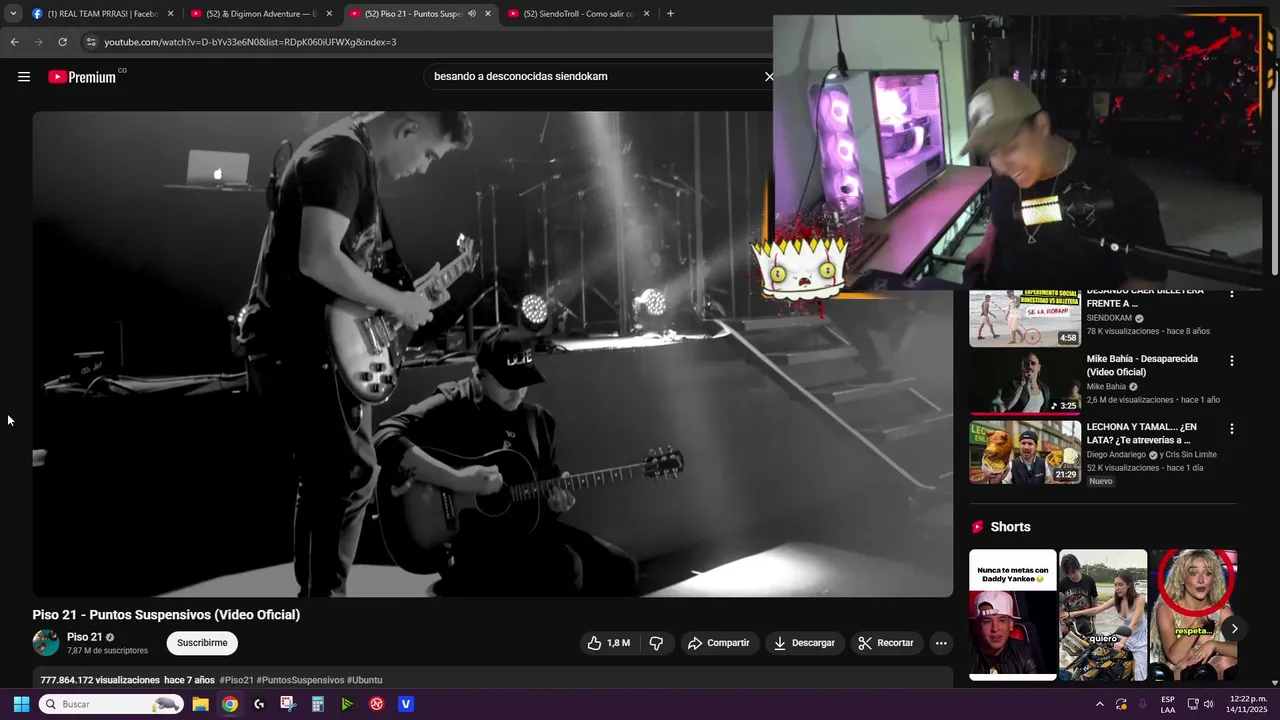The image size is (1280, 720).
Task: Open the sync status tray icon
Action: [x=1121, y=704]
